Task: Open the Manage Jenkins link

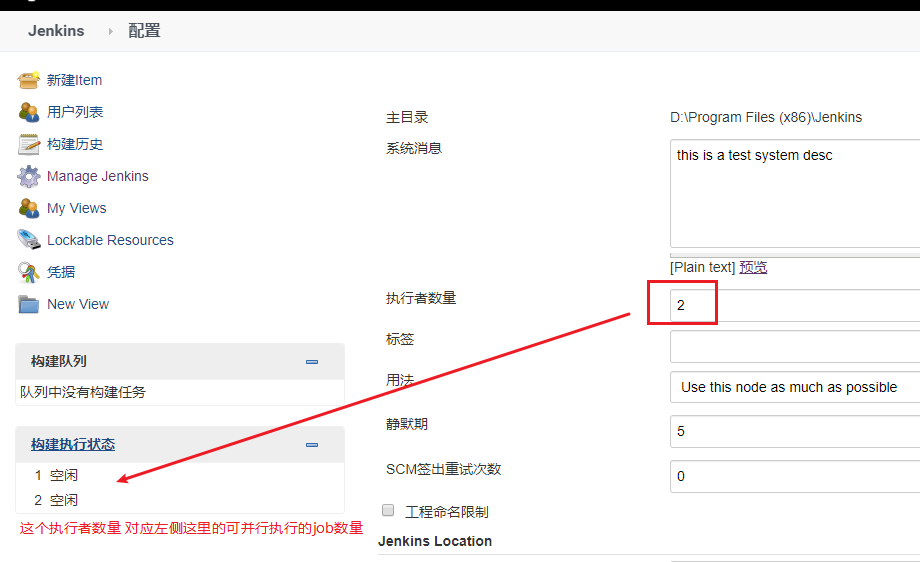Action: click(97, 176)
